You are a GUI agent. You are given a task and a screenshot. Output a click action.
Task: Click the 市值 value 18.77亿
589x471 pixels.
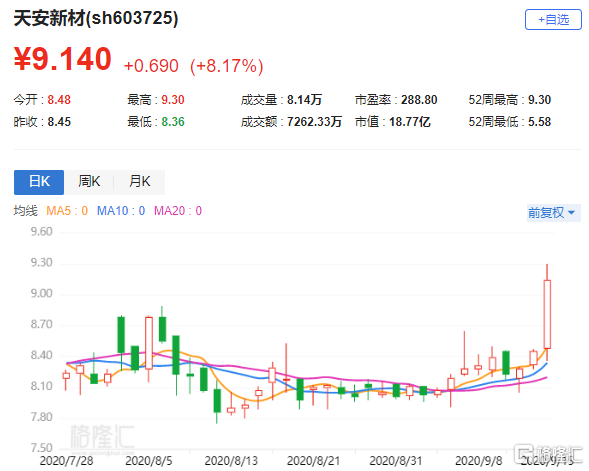[409, 122]
